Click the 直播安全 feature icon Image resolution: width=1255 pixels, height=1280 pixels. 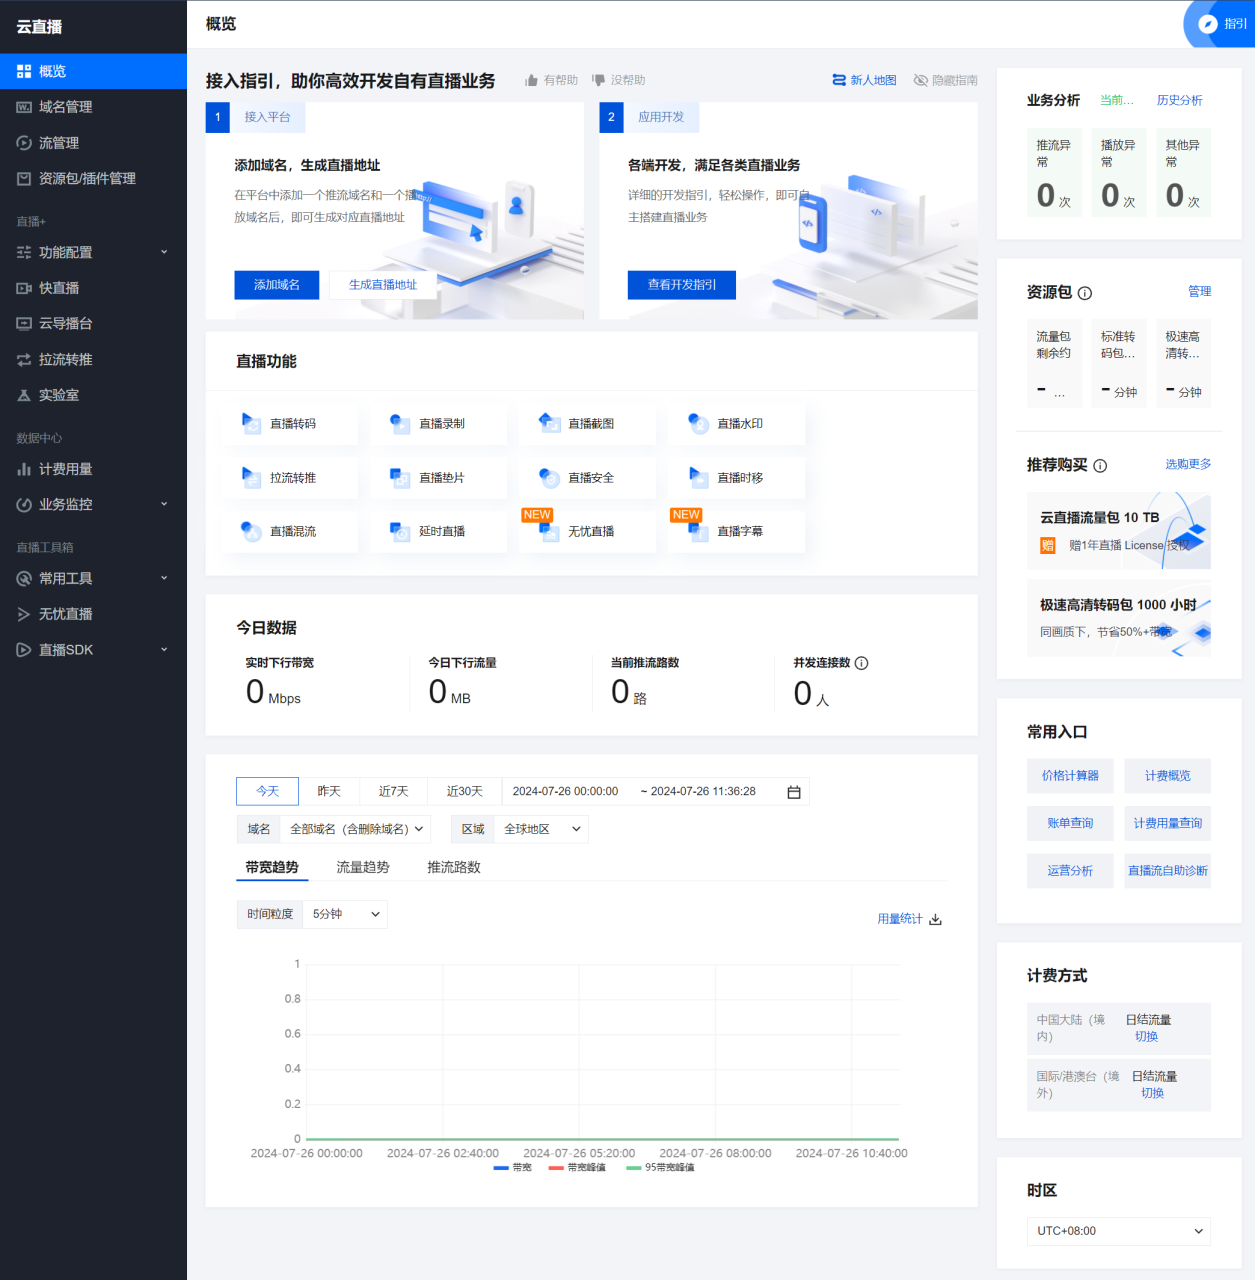pos(549,477)
